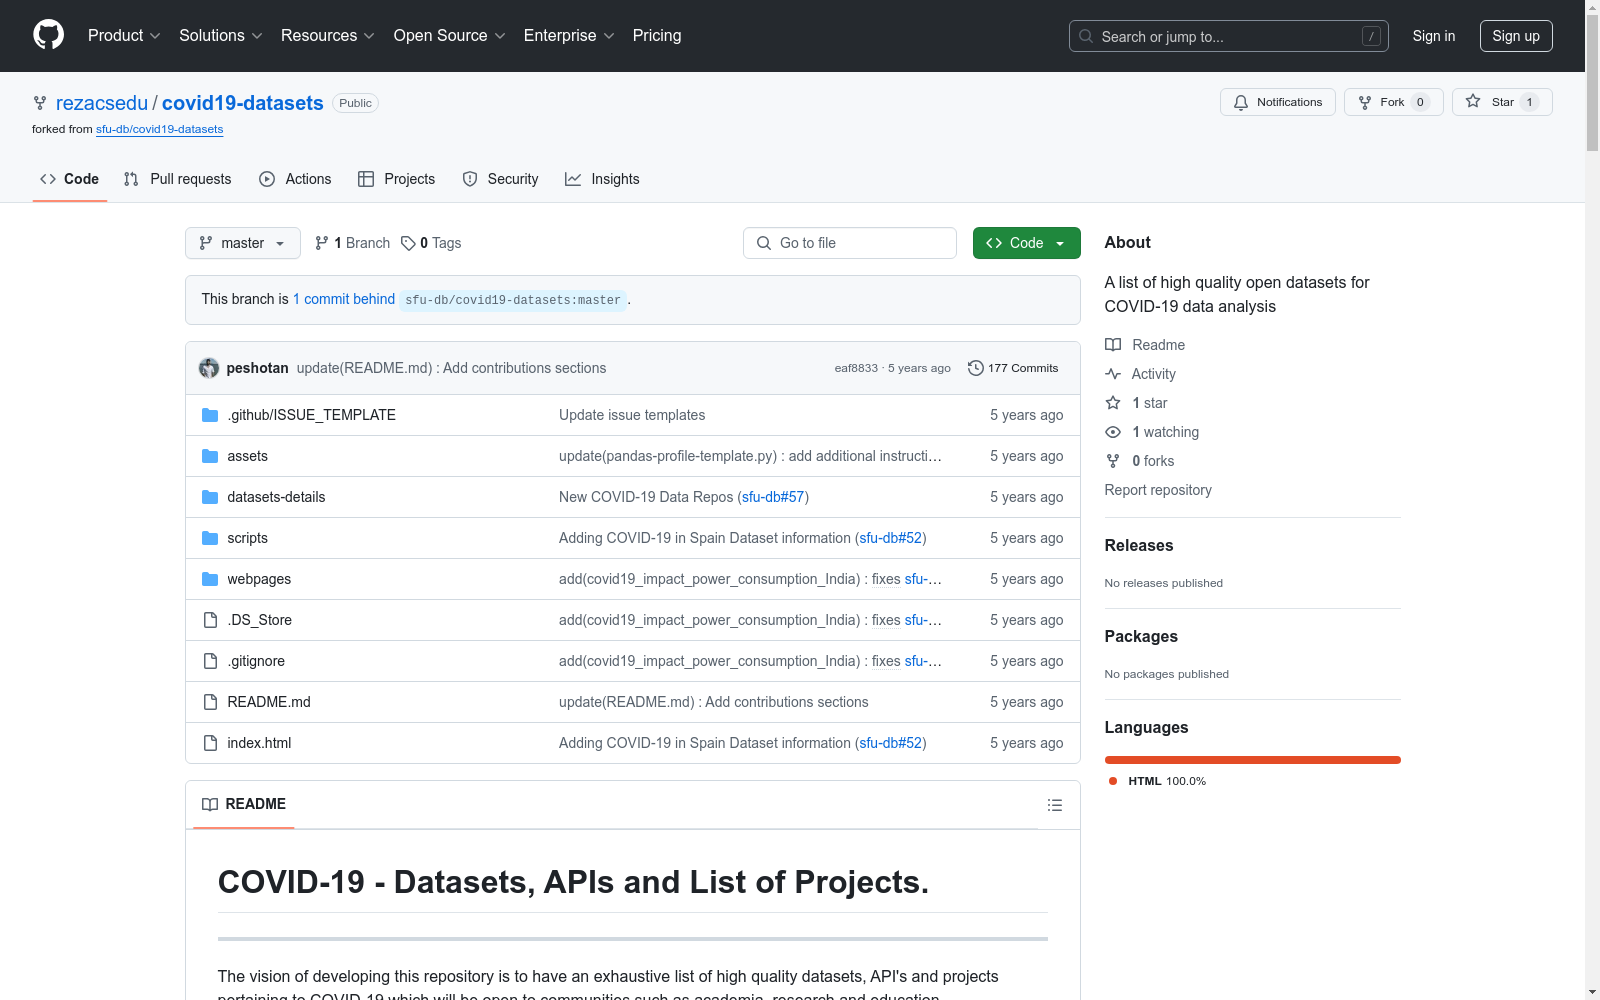Open the sfu-db#57 issue link
Image resolution: width=1600 pixels, height=1000 pixels.
(773, 497)
